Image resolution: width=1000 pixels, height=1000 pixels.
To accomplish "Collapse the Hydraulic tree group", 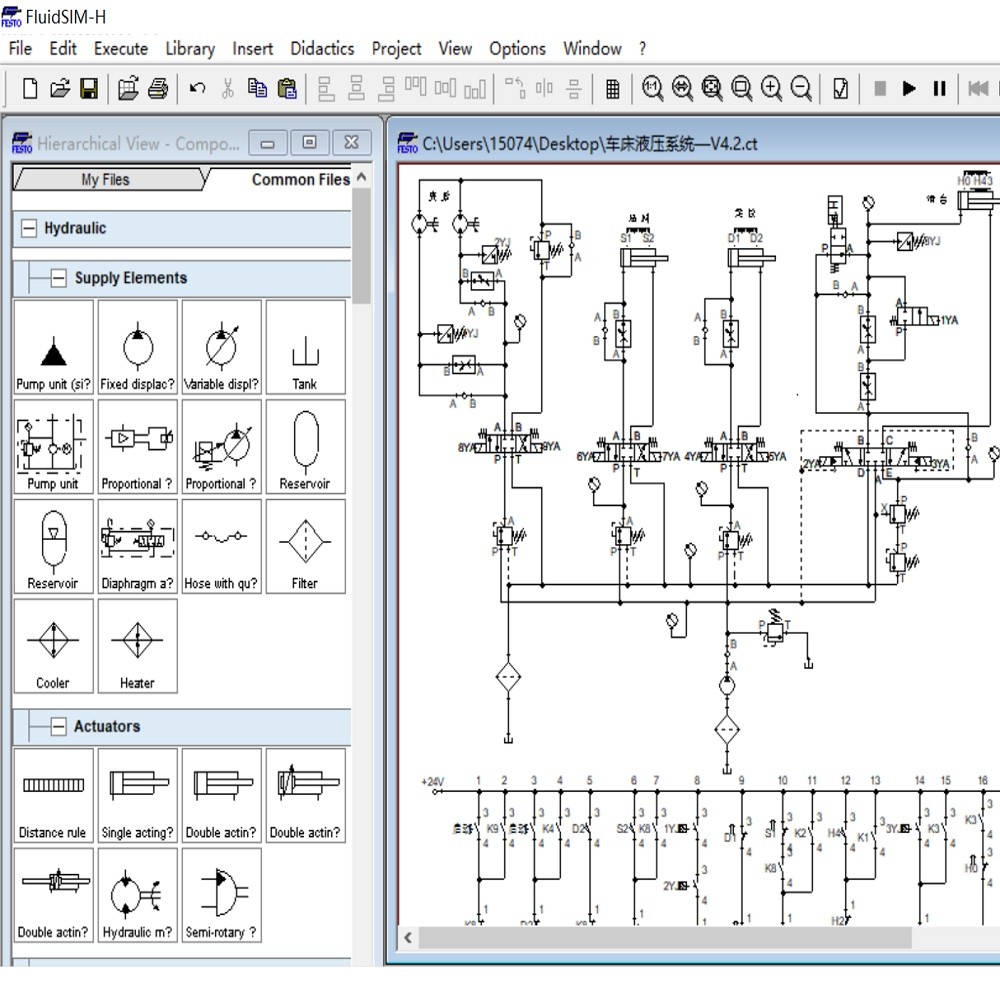I will pos(28,229).
